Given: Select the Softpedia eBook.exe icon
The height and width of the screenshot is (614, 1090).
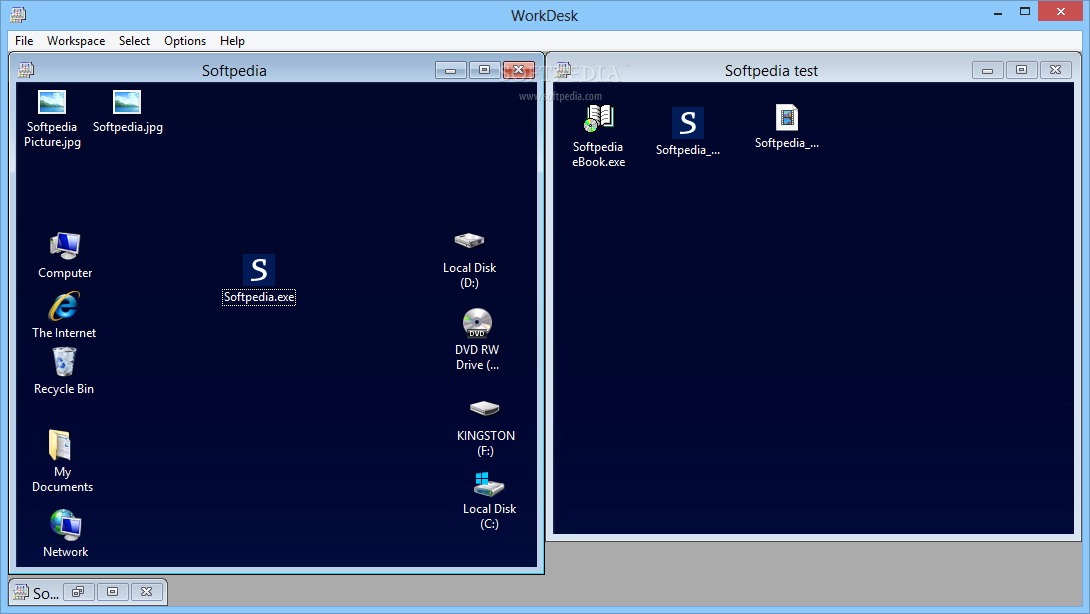Looking at the screenshot, I should pos(599,119).
